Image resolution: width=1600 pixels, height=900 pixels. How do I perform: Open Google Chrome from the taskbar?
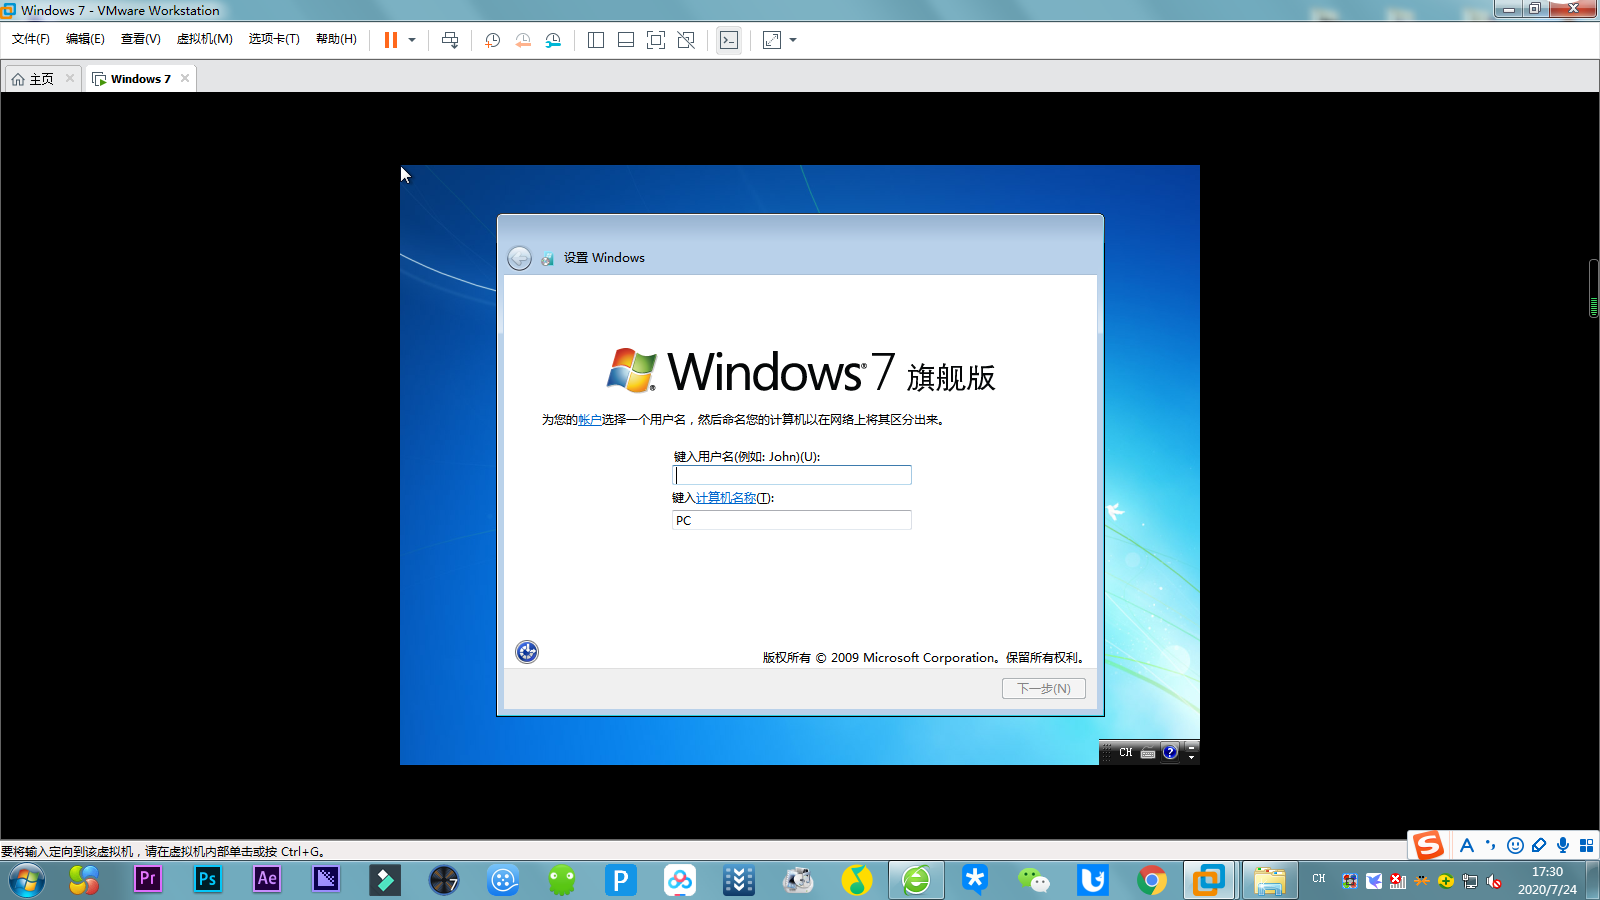point(1151,880)
